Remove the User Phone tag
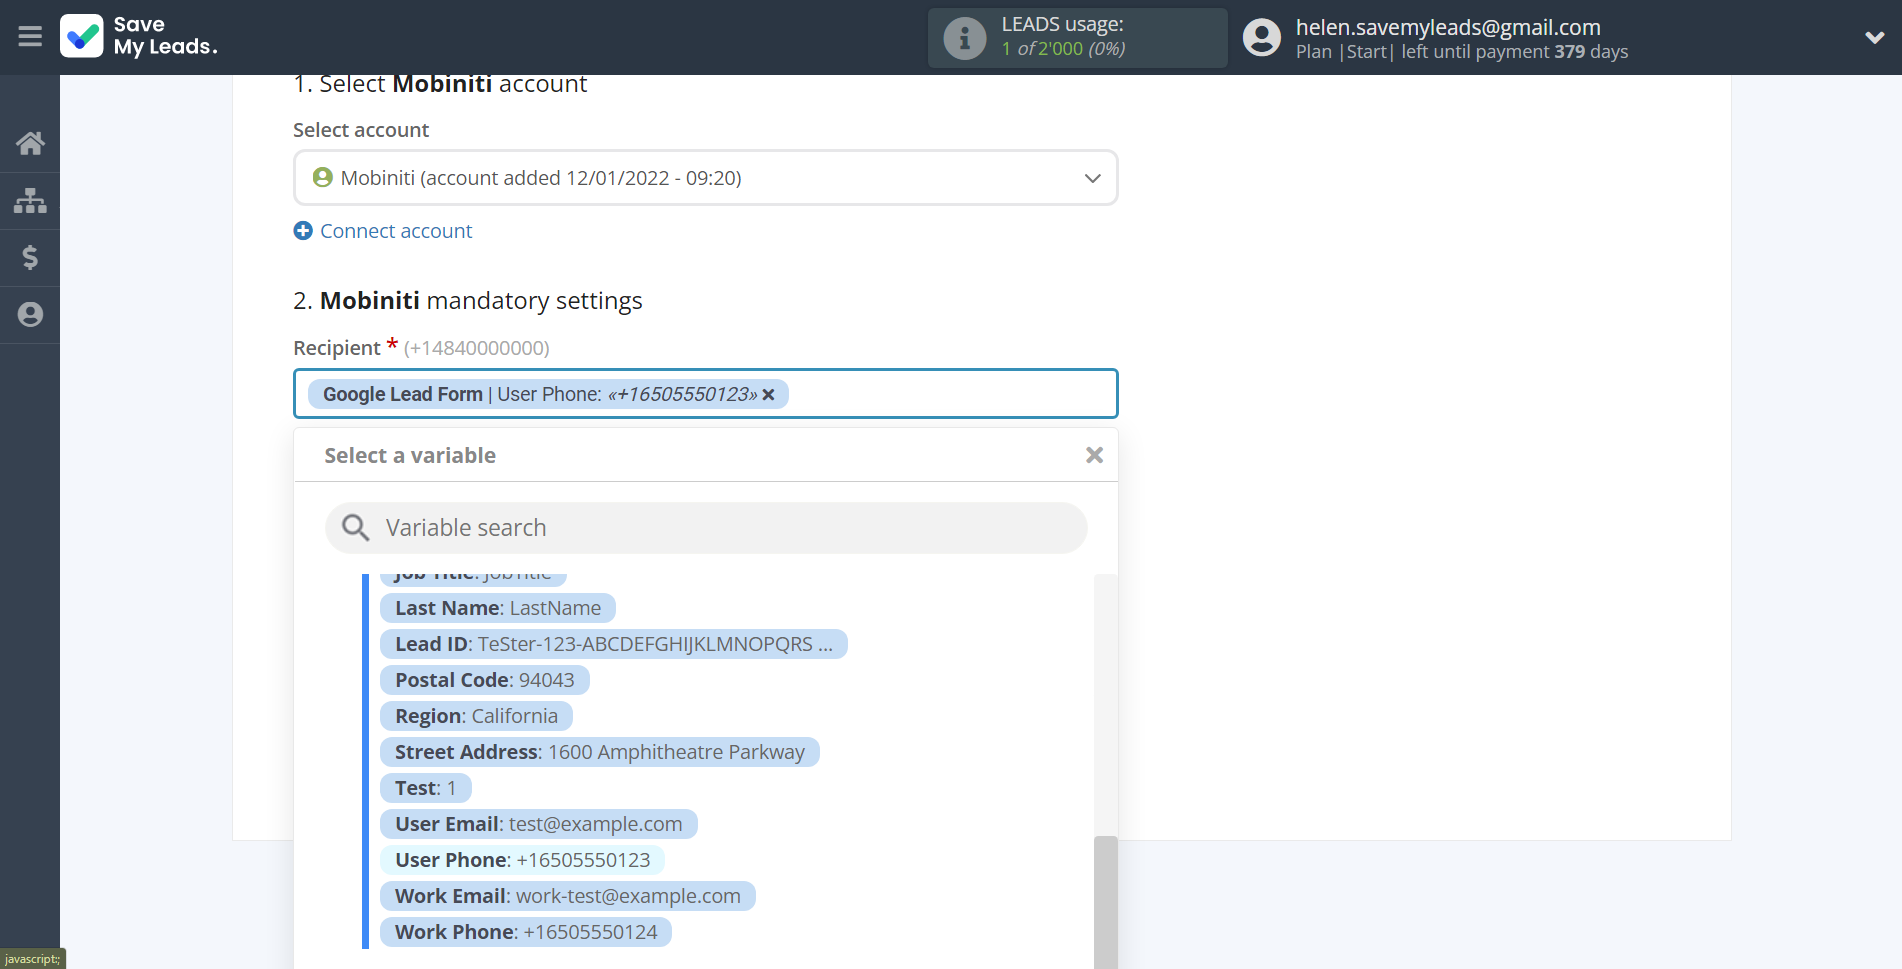 pyautogui.click(x=768, y=395)
